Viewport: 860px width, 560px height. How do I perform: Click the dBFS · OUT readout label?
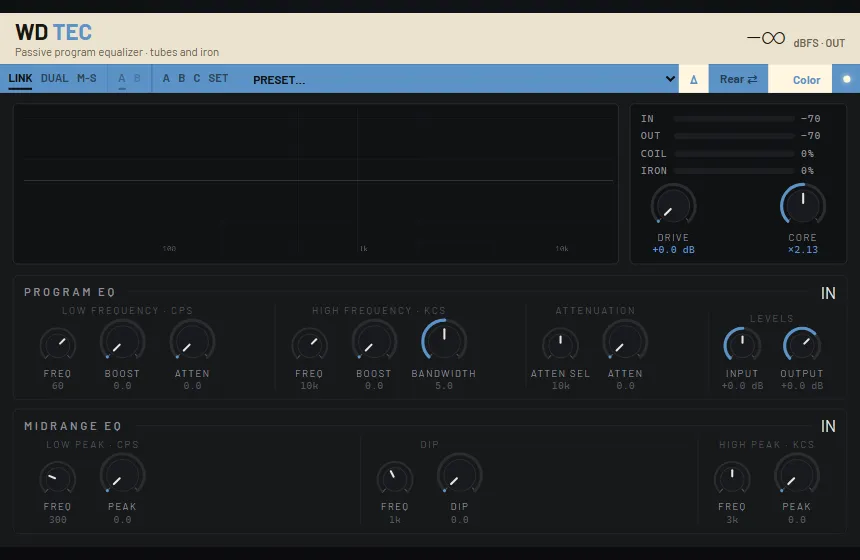click(x=819, y=43)
